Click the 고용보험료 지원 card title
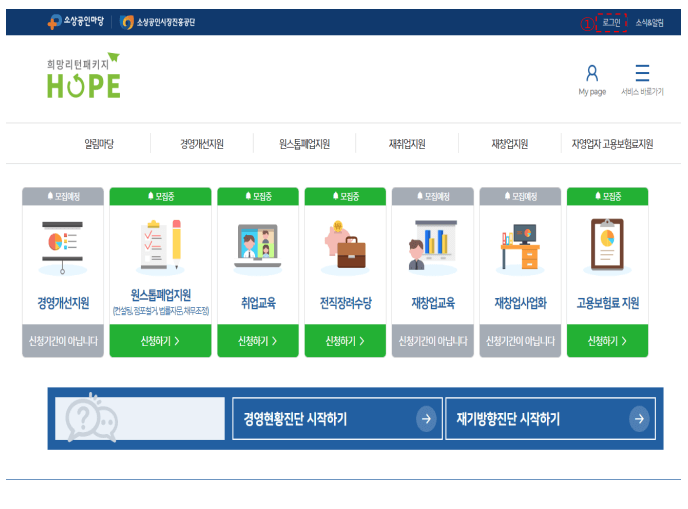 coord(608,303)
